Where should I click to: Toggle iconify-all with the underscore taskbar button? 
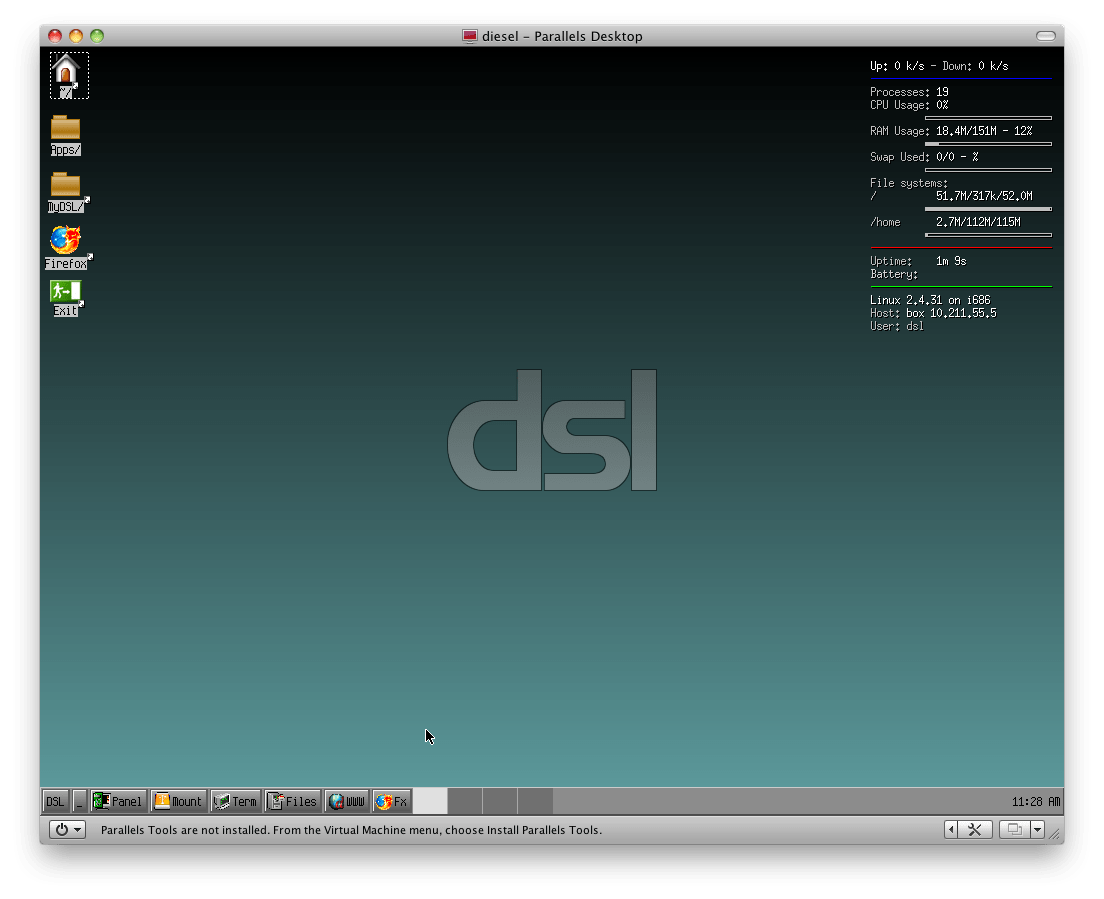(80, 801)
